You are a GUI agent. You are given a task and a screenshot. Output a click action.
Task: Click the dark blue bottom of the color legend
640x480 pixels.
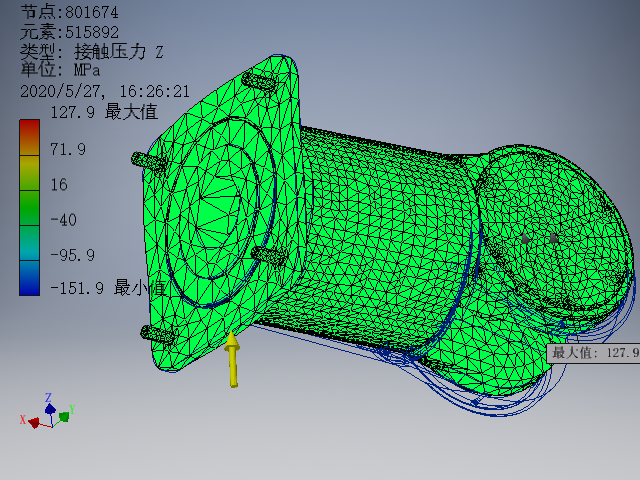click(x=29, y=278)
